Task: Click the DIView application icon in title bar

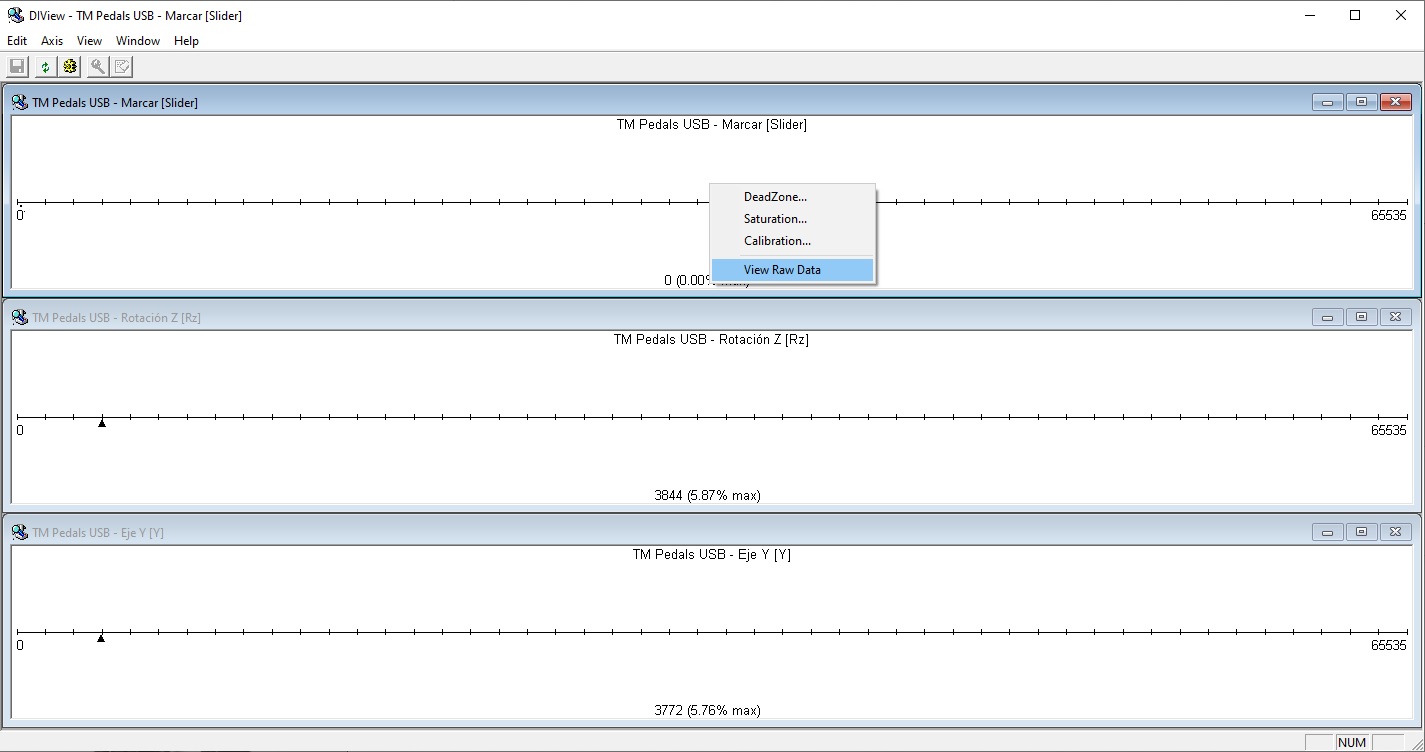Action: coord(15,15)
